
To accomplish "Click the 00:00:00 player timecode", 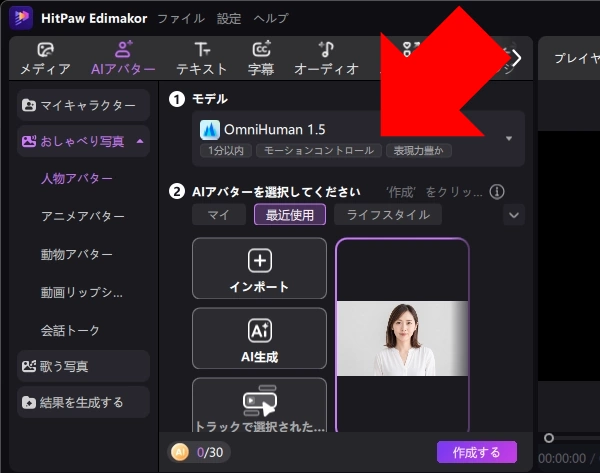I will click(x=562, y=458).
